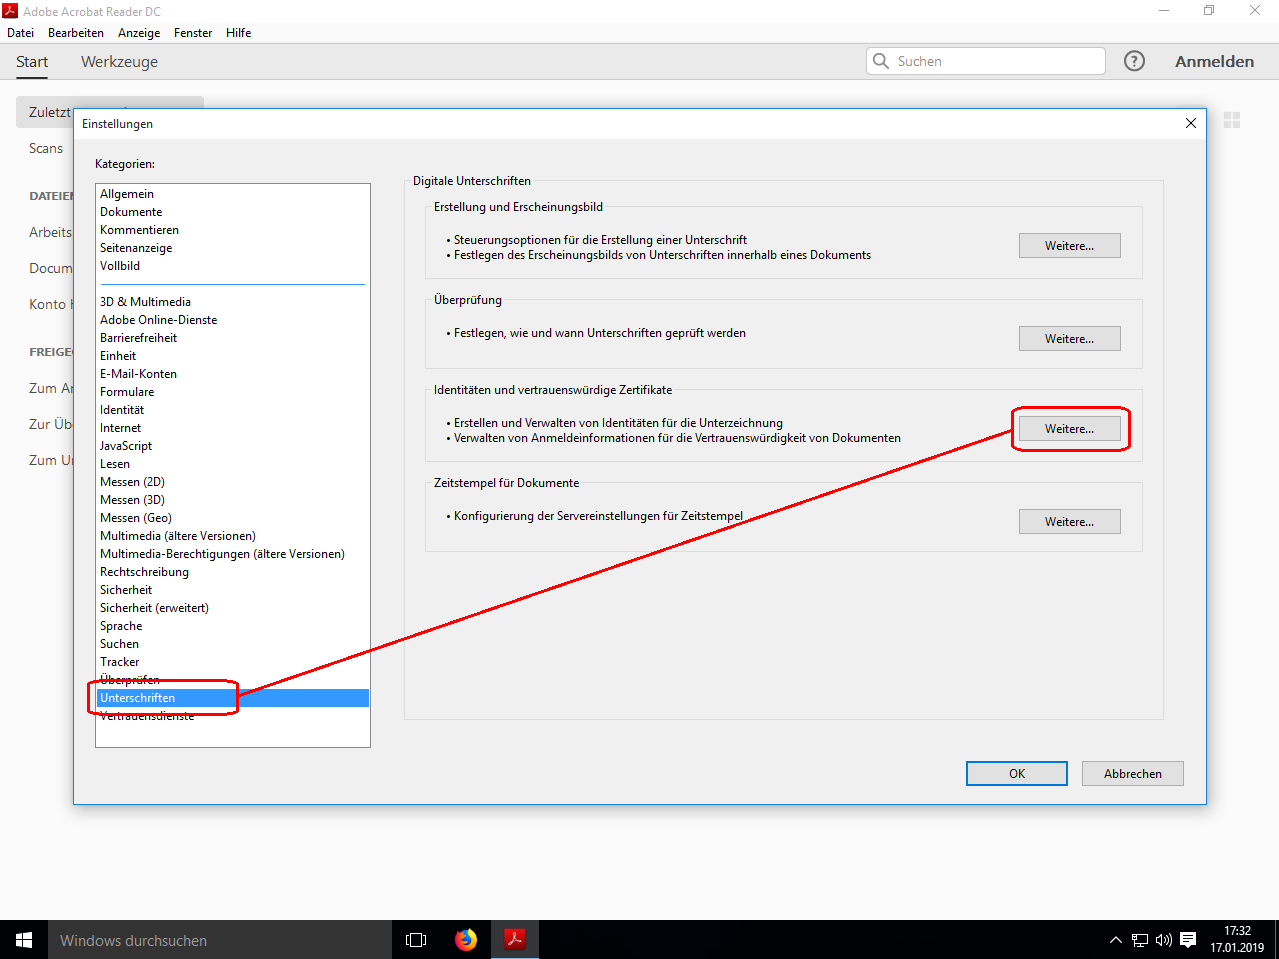Open the Bearbeiten menu

(x=76, y=33)
